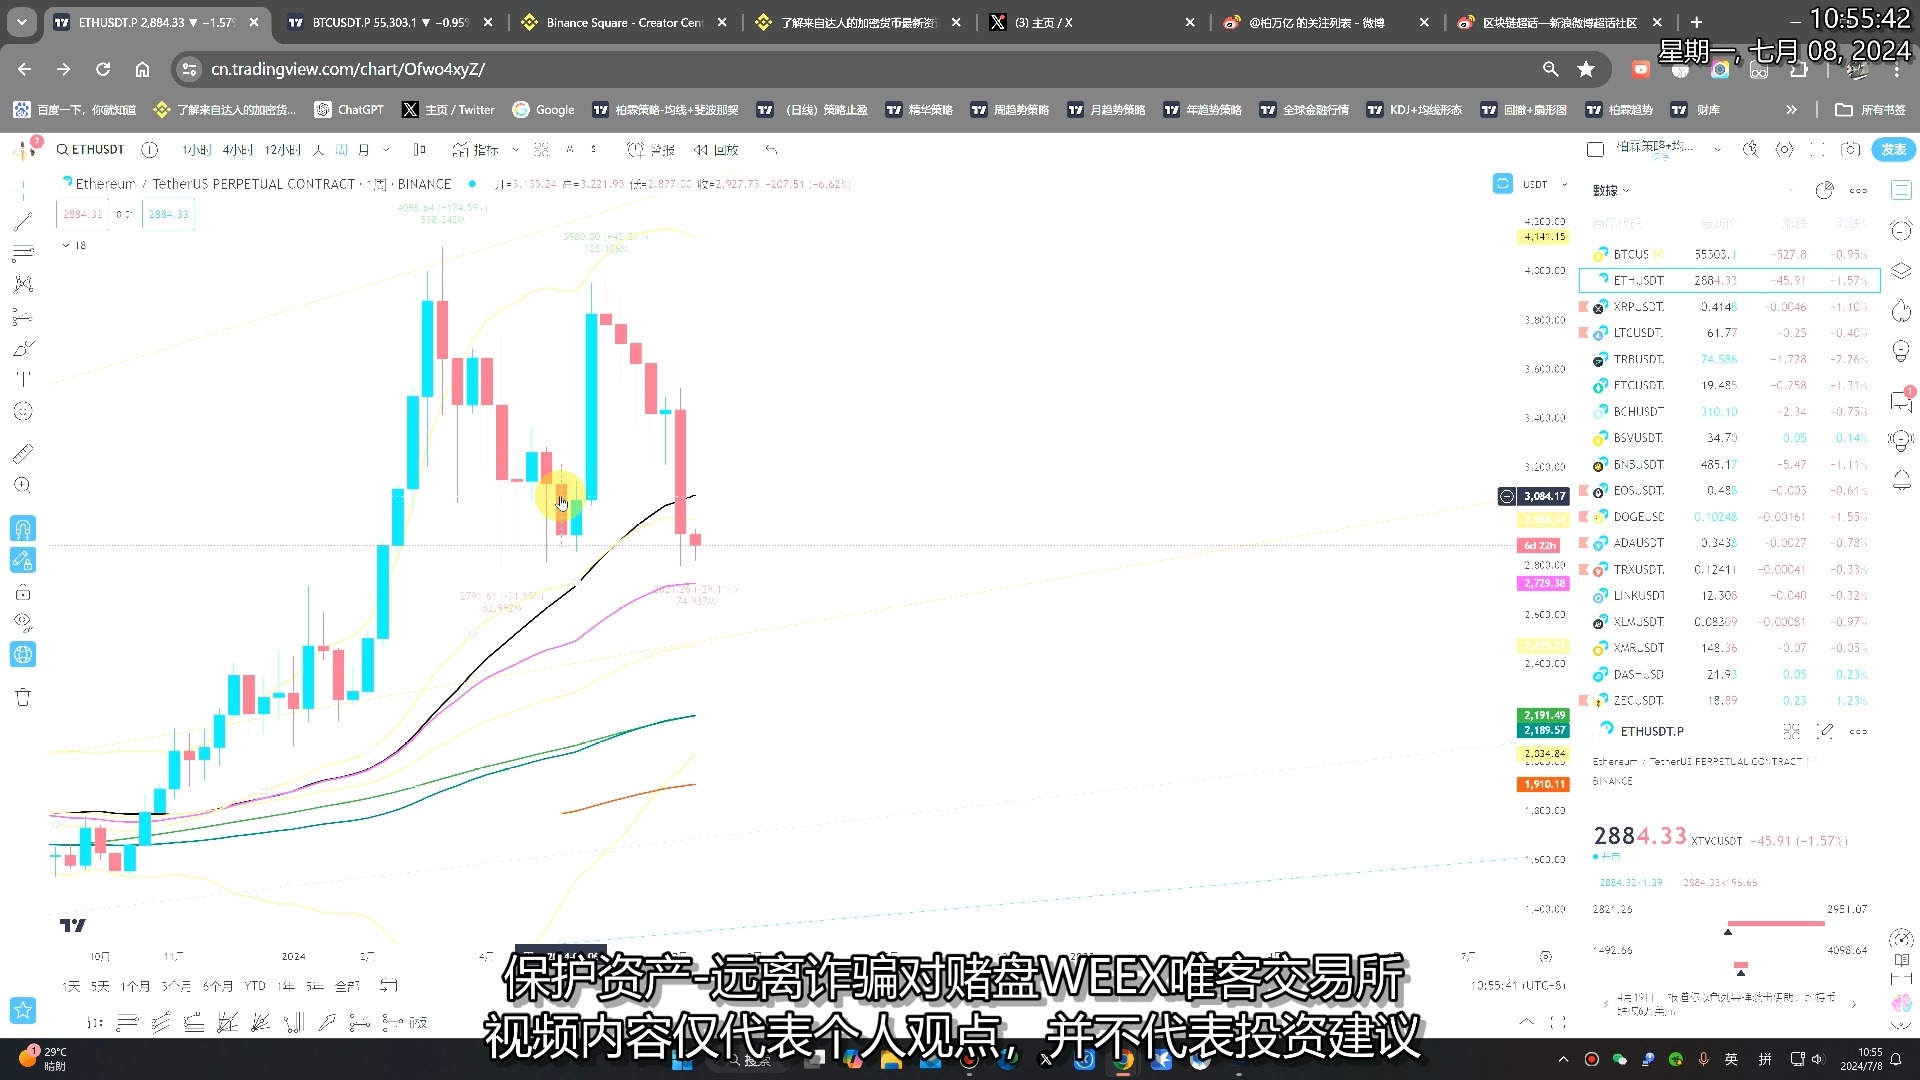1920x1080 pixels.
Task: Open quick search lightning icon
Action: click(1750, 149)
